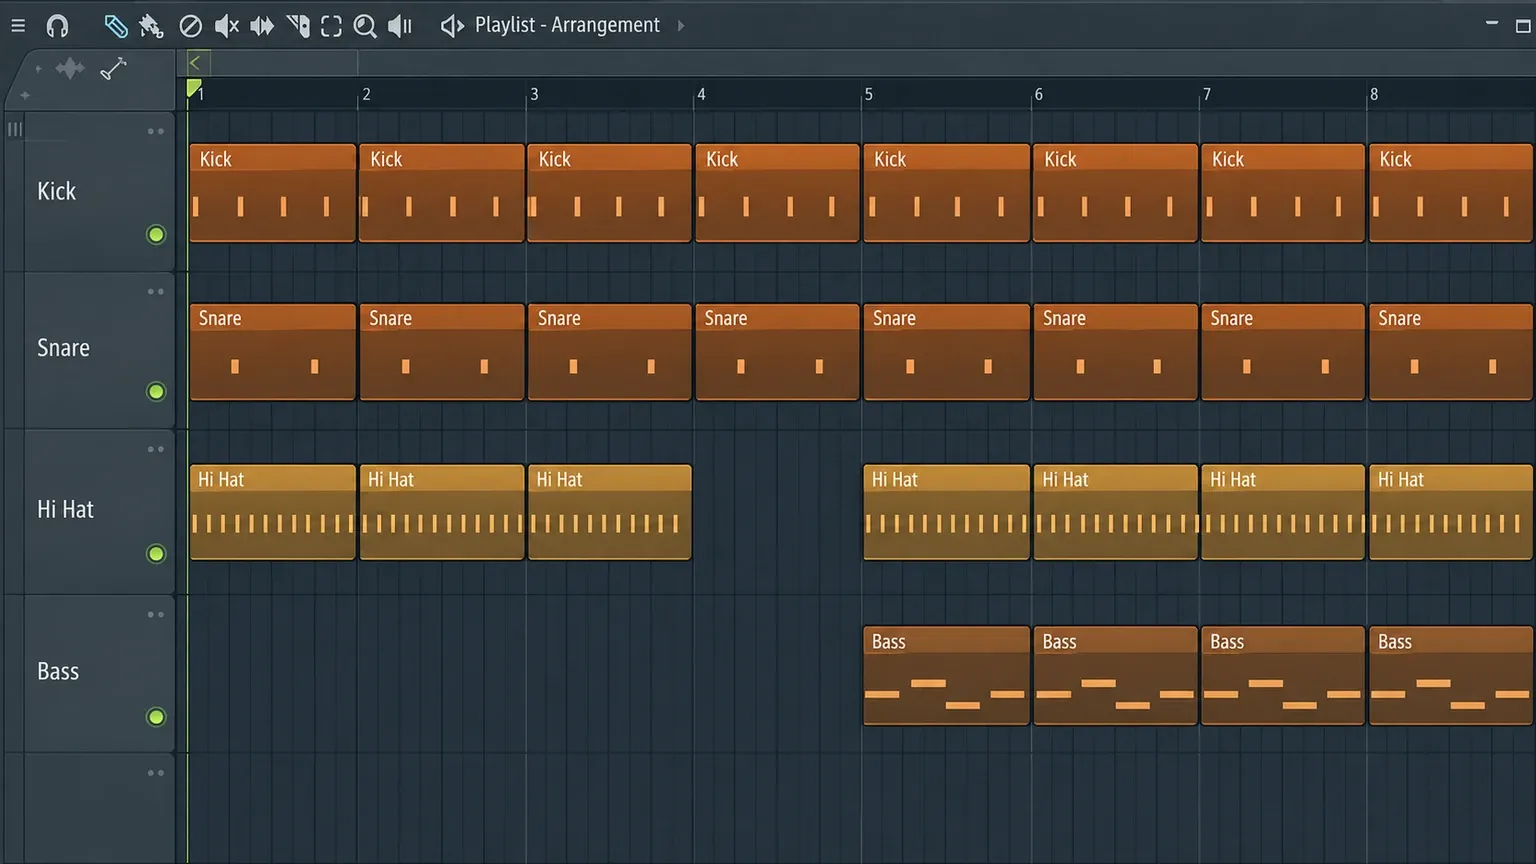Select the Kick clip at bar 7

coord(1283,193)
